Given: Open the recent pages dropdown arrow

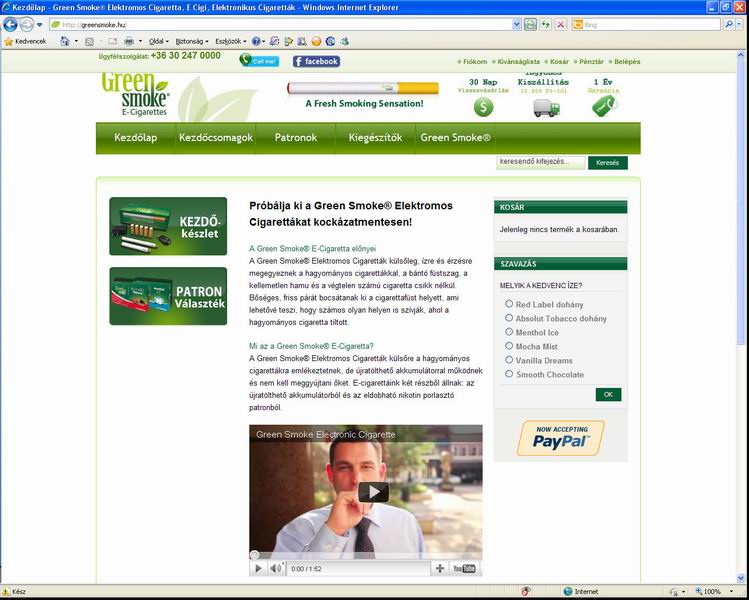Looking at the screenshot, I should pos(40,25).
